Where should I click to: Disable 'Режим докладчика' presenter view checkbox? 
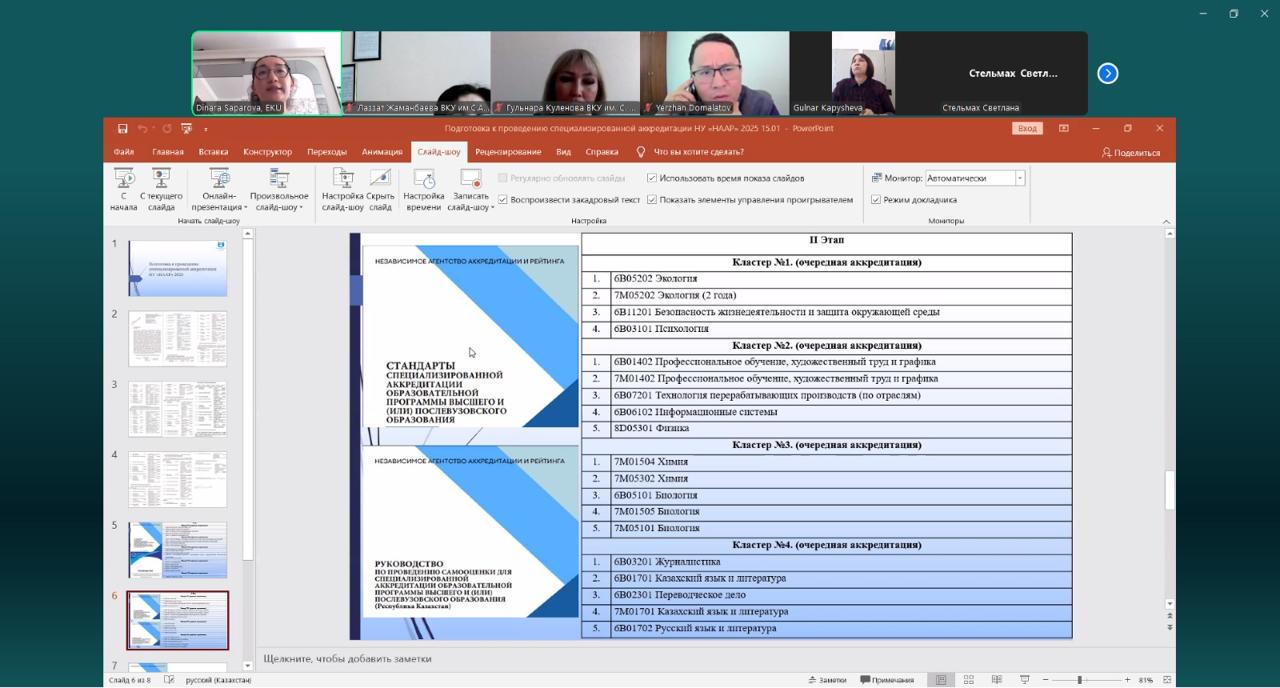pyautogui.click(x=876, y=200)
